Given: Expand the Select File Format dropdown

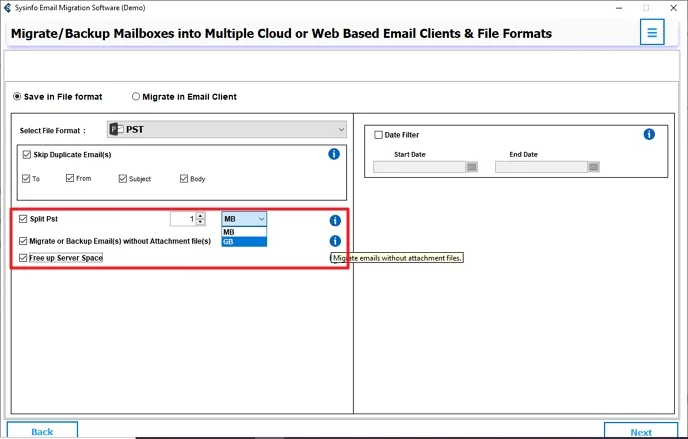Looking at the screenshot, I should [x=341, y=130].
